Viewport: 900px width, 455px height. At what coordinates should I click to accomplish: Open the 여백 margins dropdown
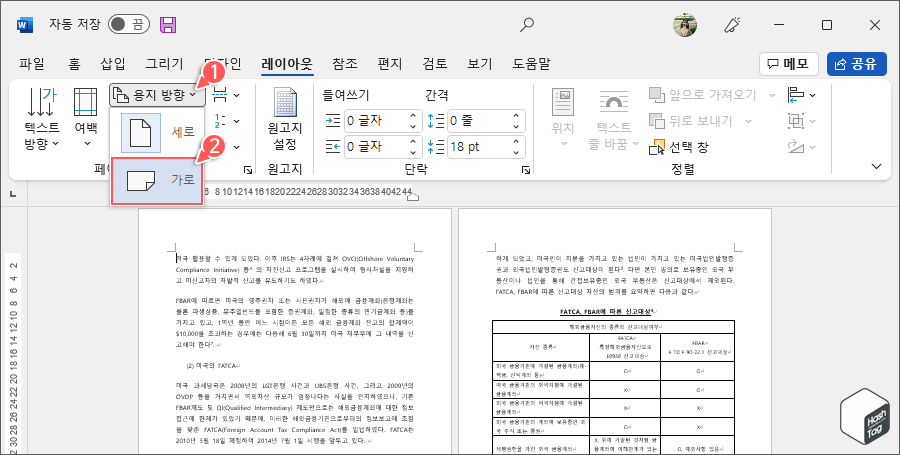86,118
